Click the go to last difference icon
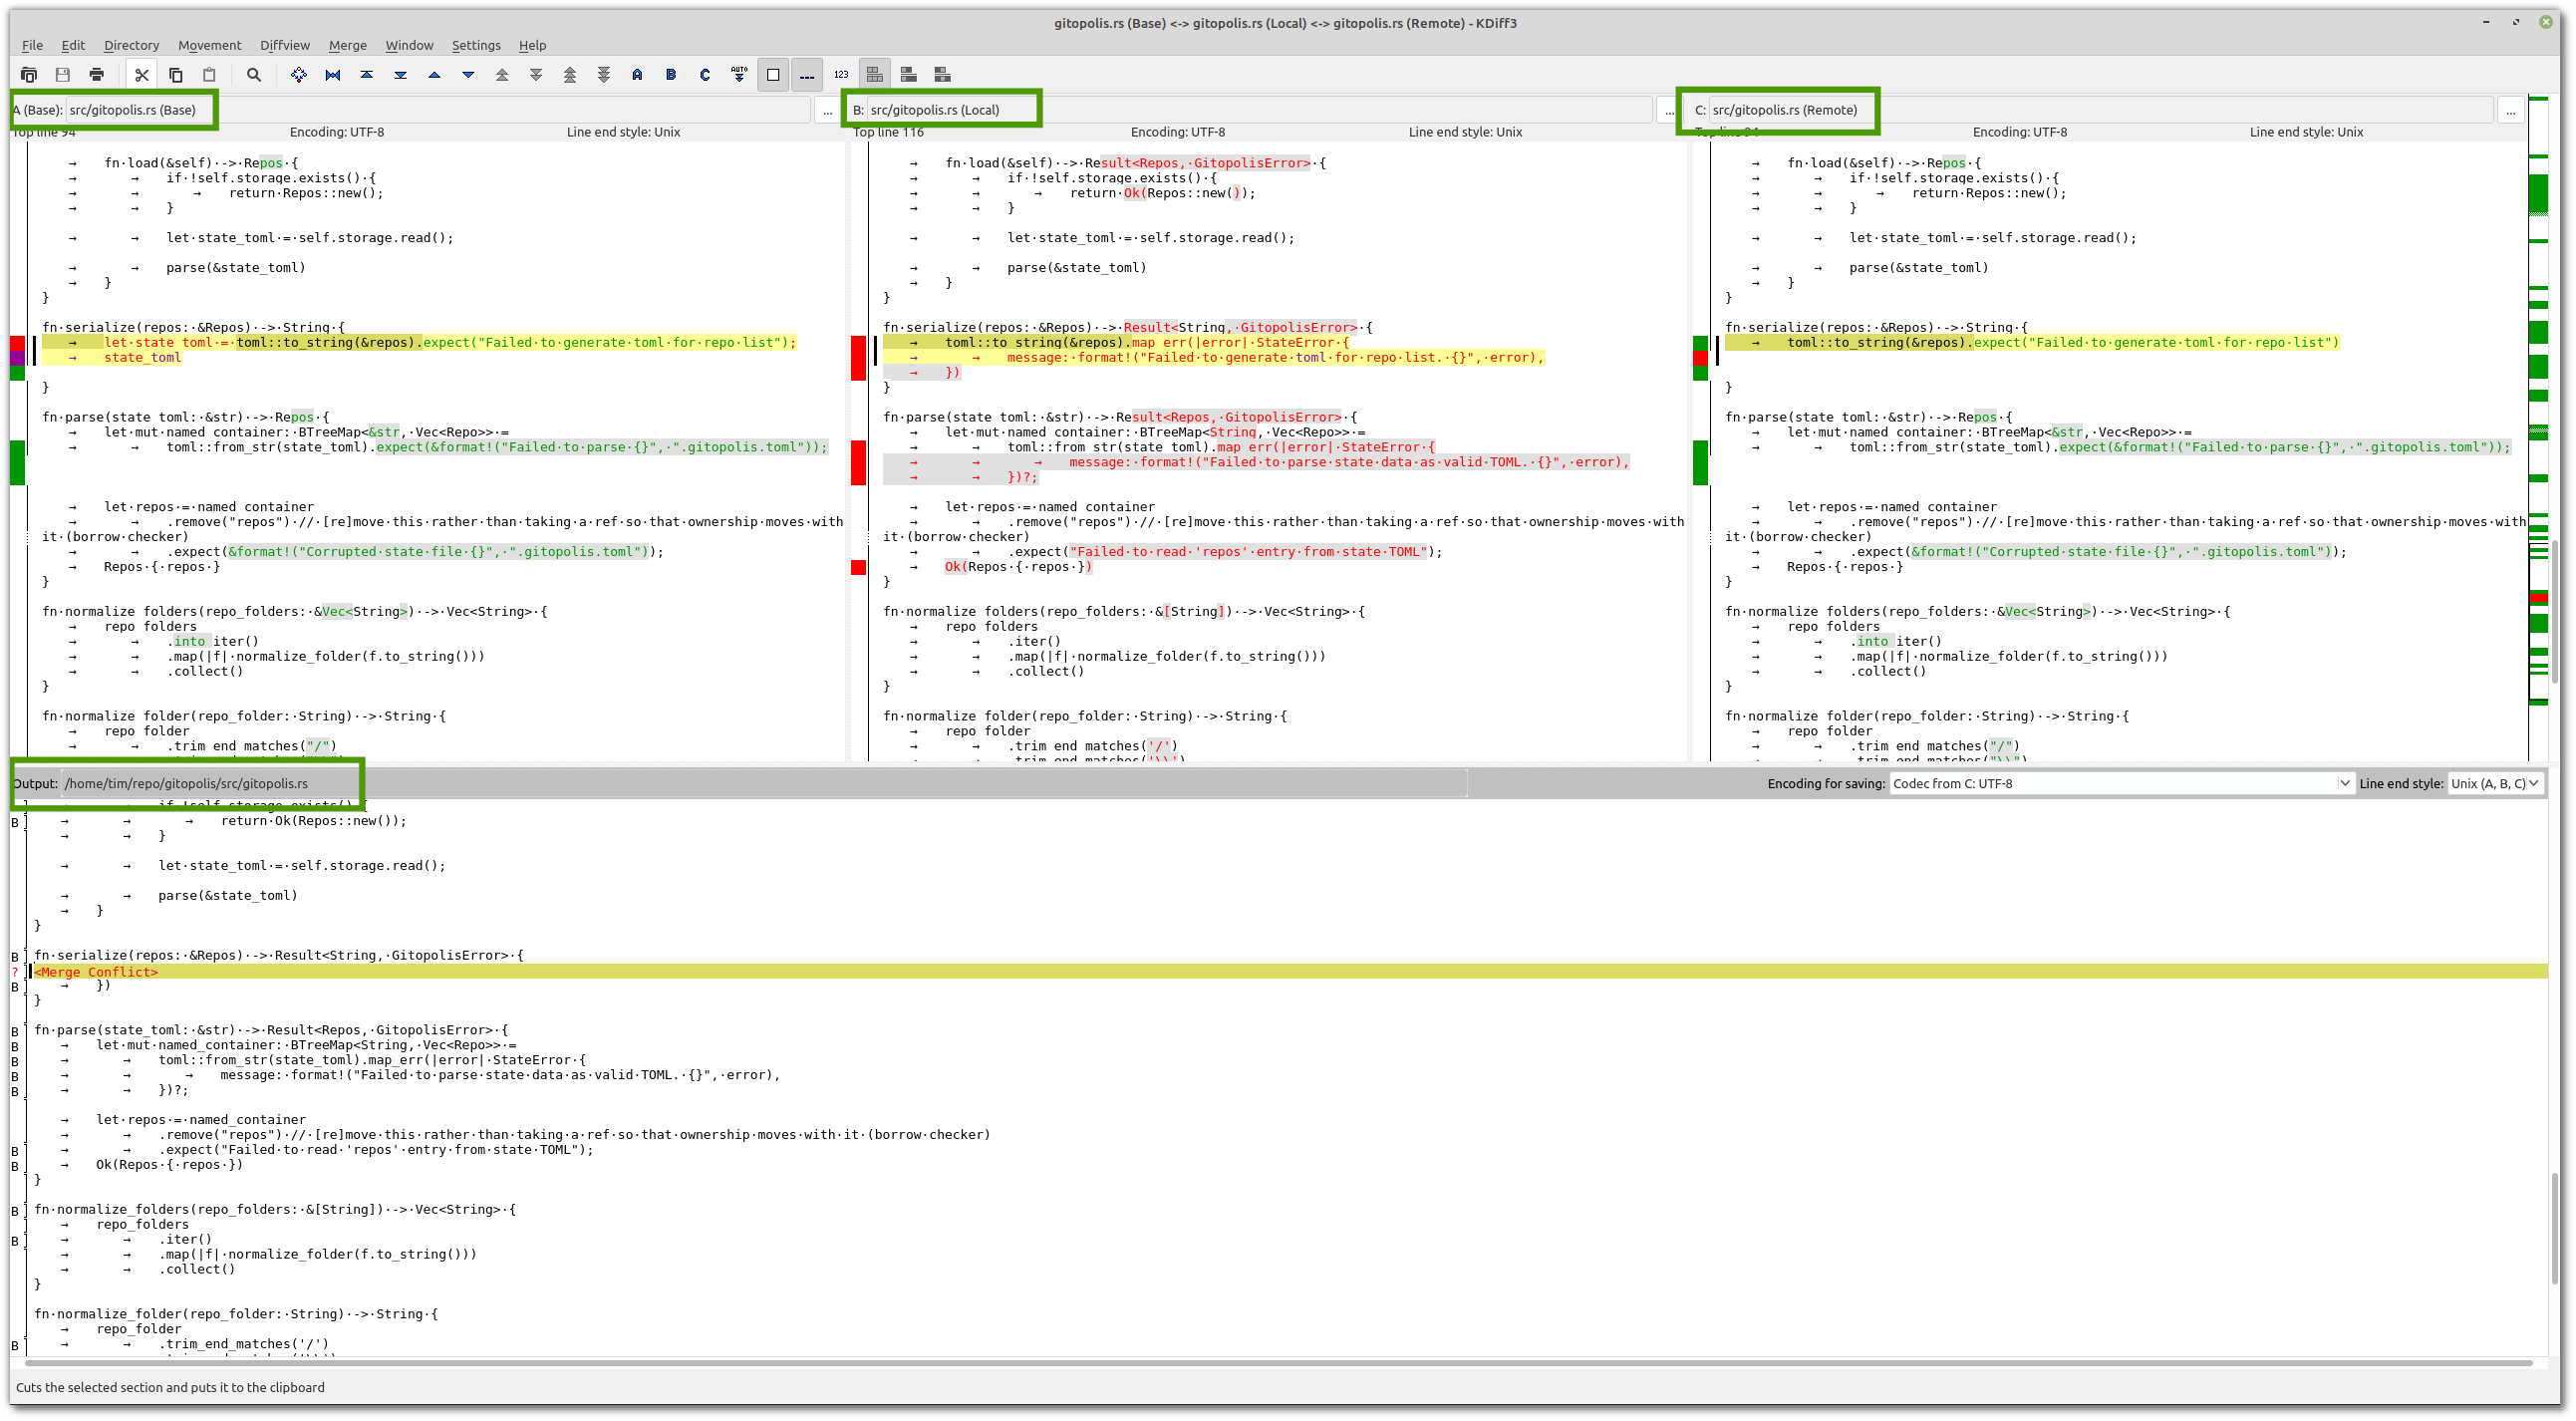Screen dimensions: 2576x1421 [x=401, y=74]
